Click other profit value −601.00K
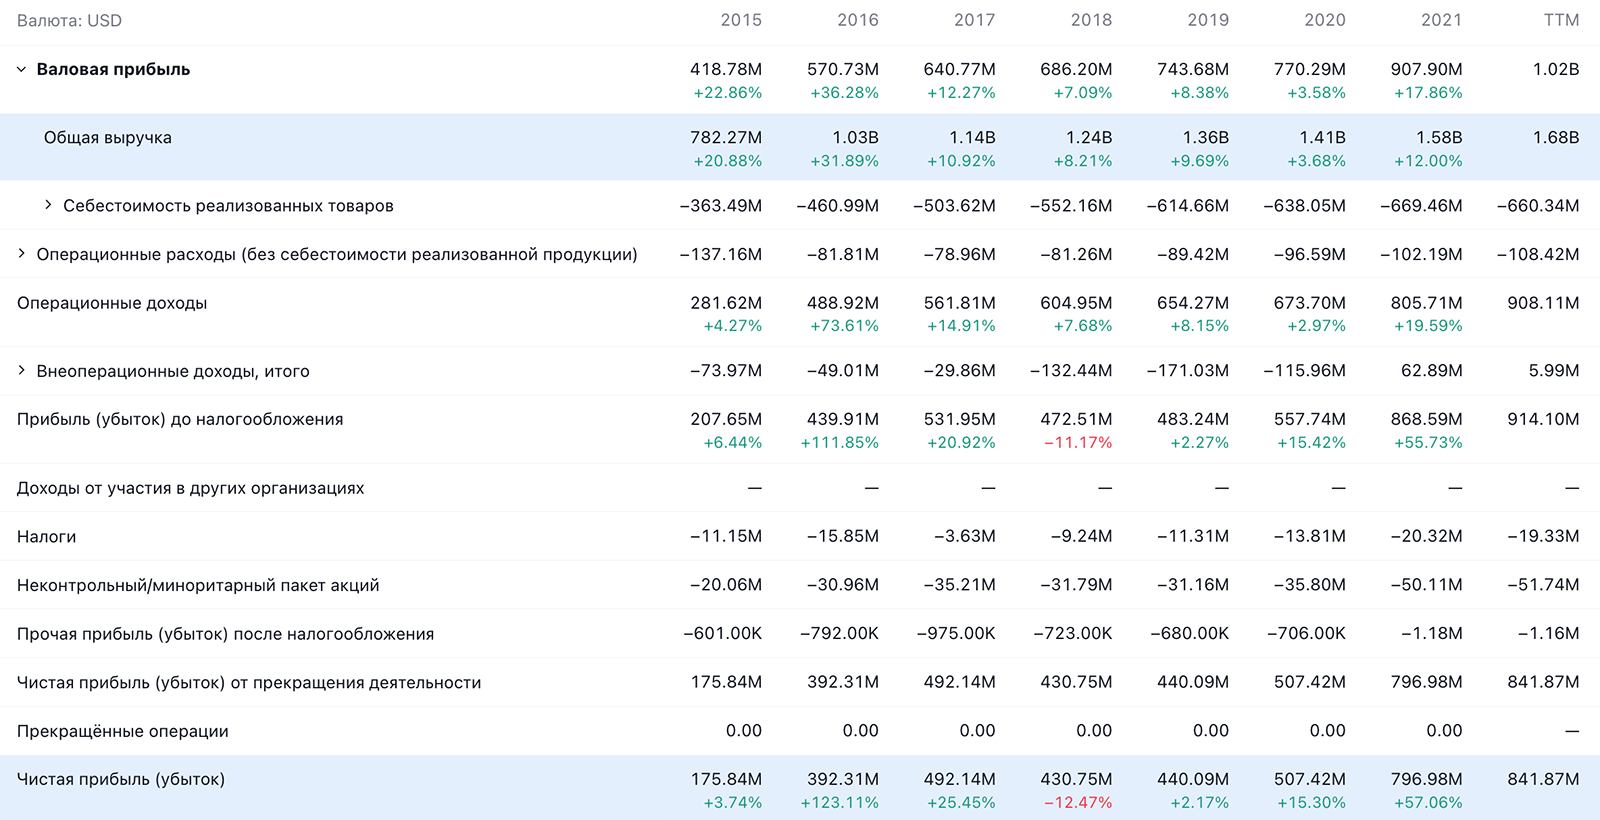 pyautogui.click(x=722, y=634)
